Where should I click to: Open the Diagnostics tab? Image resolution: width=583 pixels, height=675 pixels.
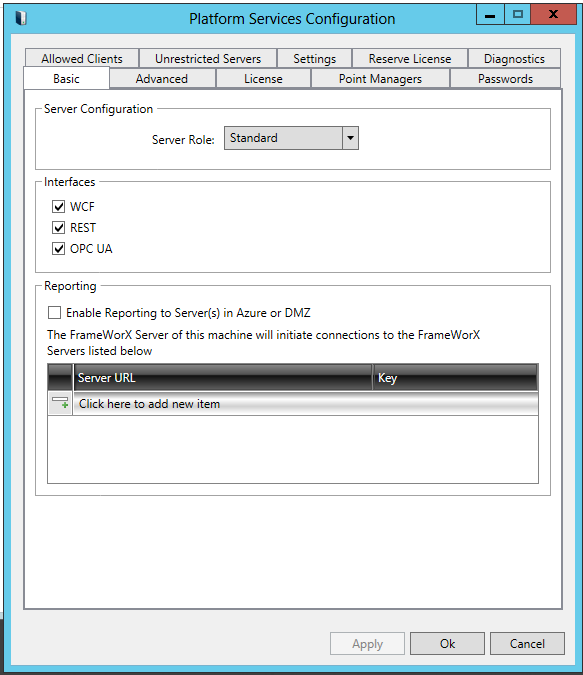514,59
